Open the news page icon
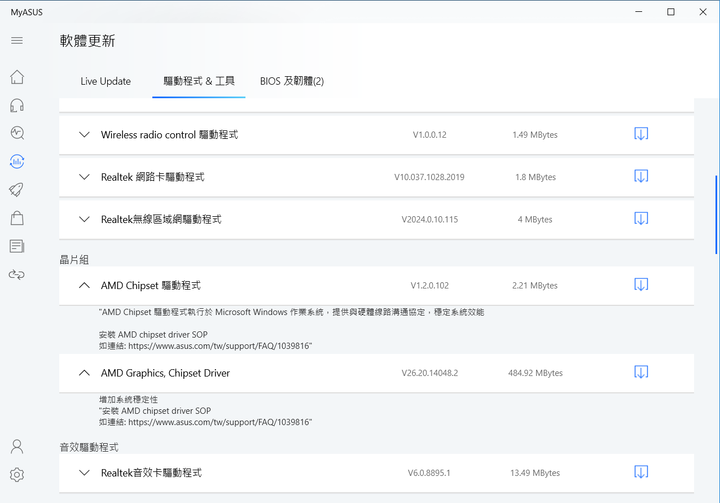The image size is (720, 503). pyautogui.click(x=17, y=246)
